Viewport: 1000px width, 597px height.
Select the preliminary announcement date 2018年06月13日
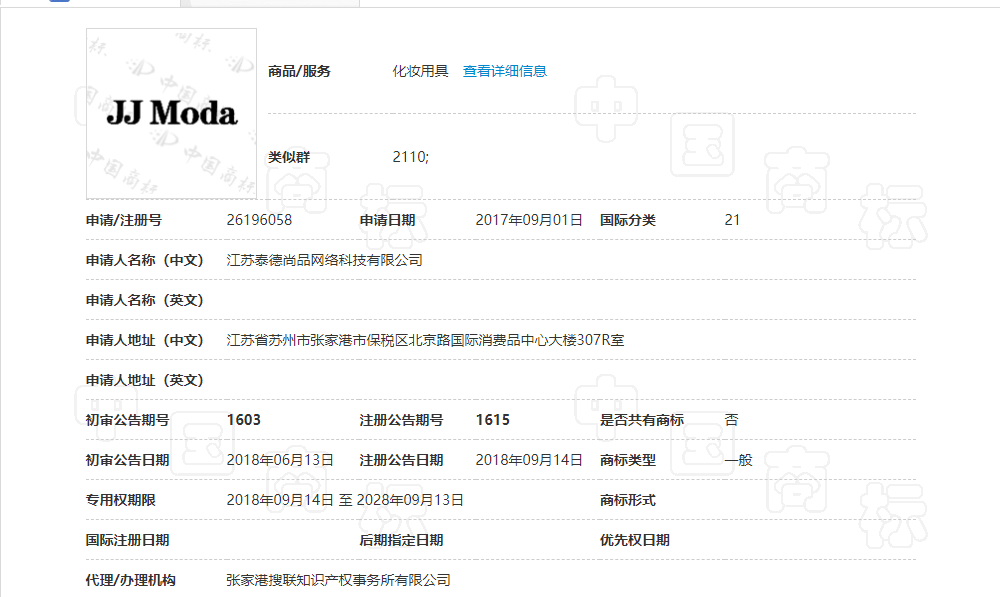(280, 460)
